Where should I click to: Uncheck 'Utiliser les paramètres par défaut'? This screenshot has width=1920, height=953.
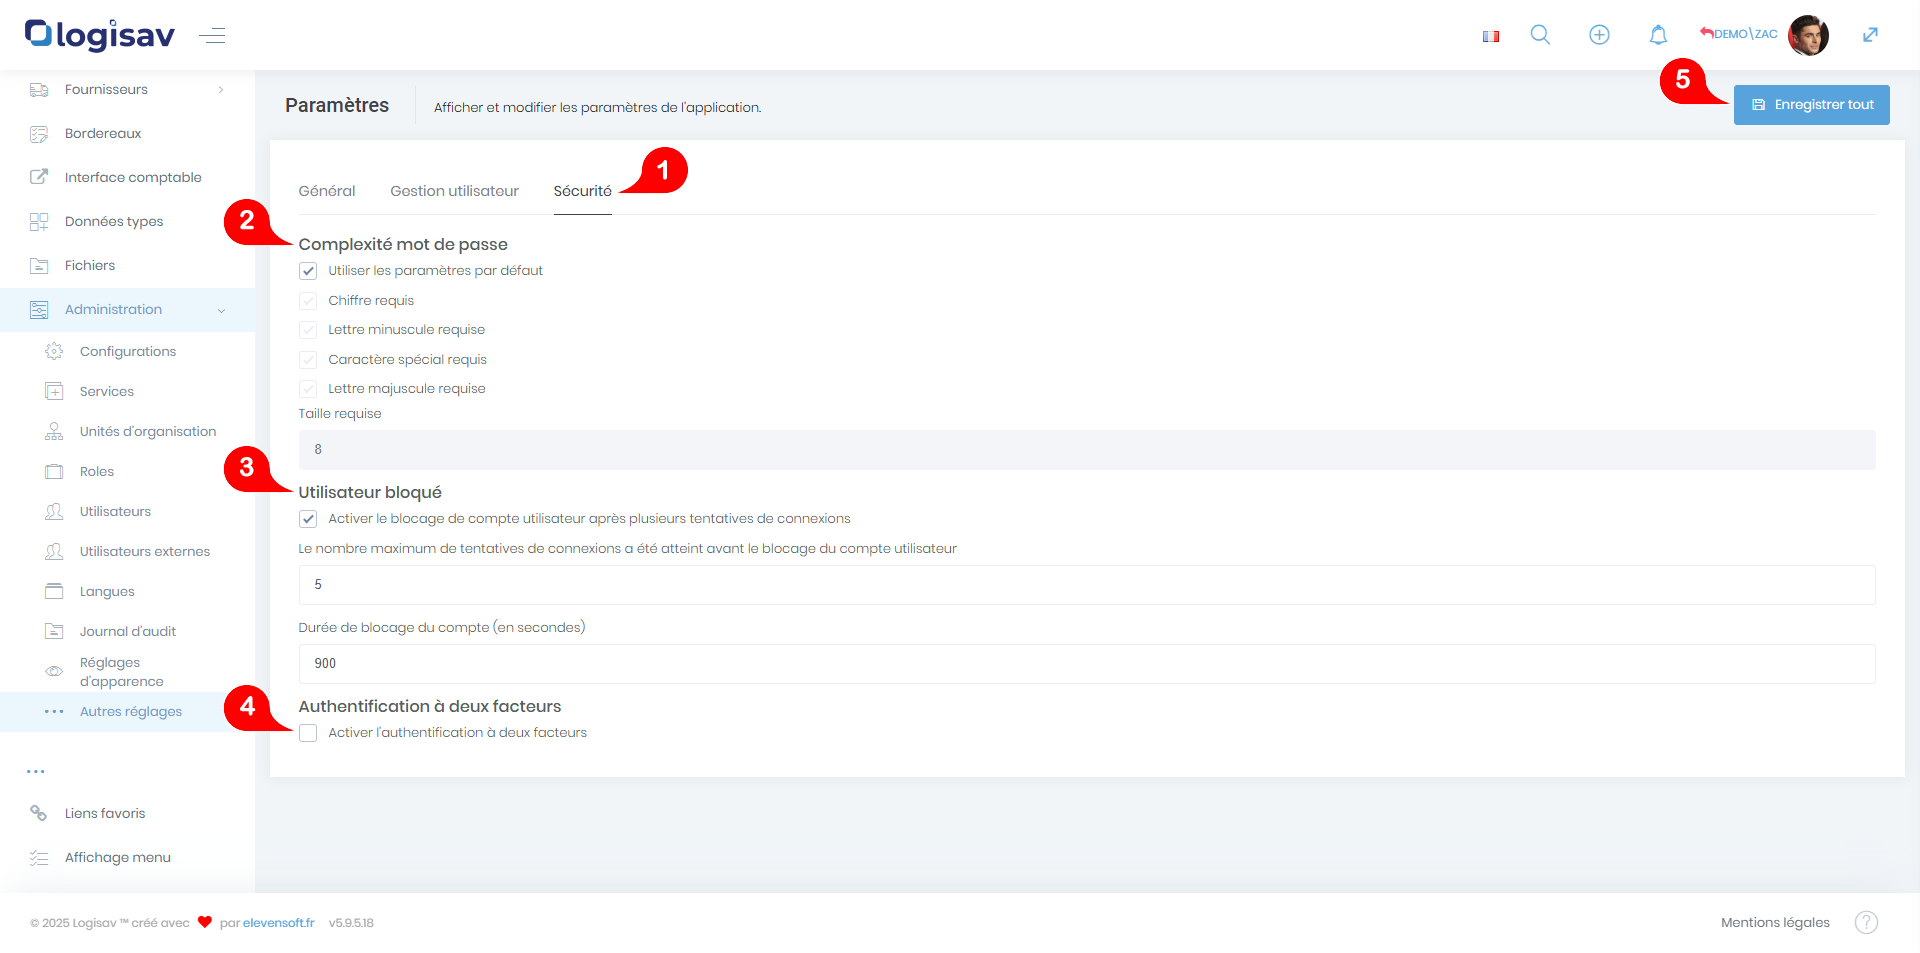pyautogui.click(x=308, y=271)
